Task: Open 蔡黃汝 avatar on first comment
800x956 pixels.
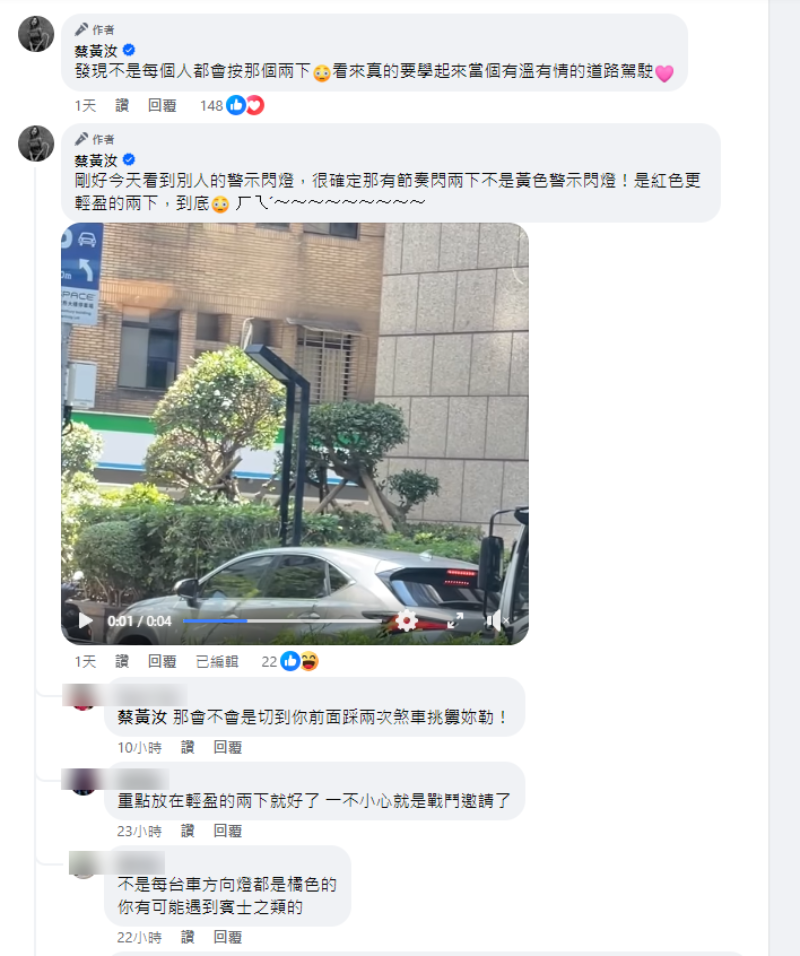Action: pos(36,34)
